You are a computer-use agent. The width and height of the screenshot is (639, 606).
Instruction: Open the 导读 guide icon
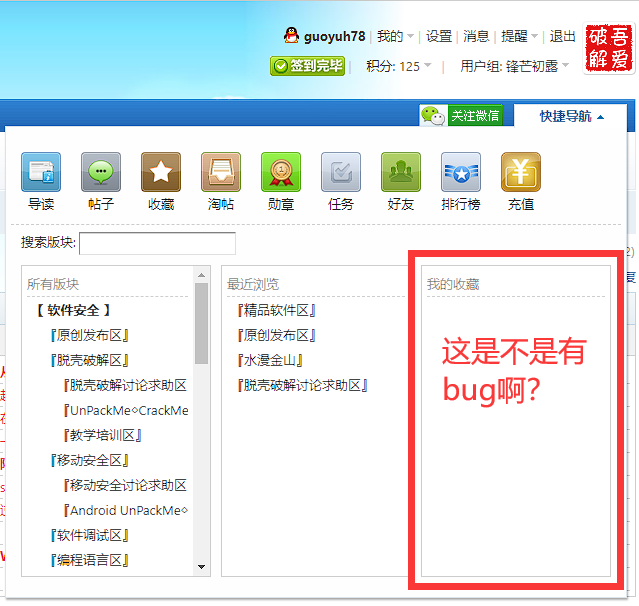(41, 172)
